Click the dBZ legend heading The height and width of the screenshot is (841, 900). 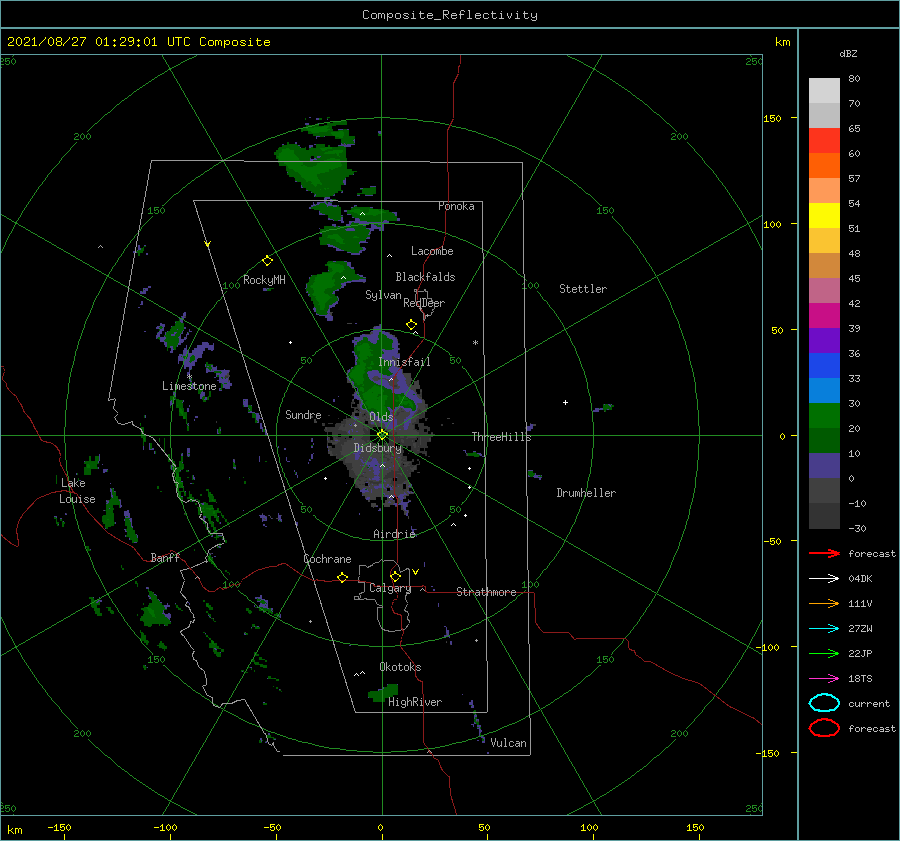[848, 53]
